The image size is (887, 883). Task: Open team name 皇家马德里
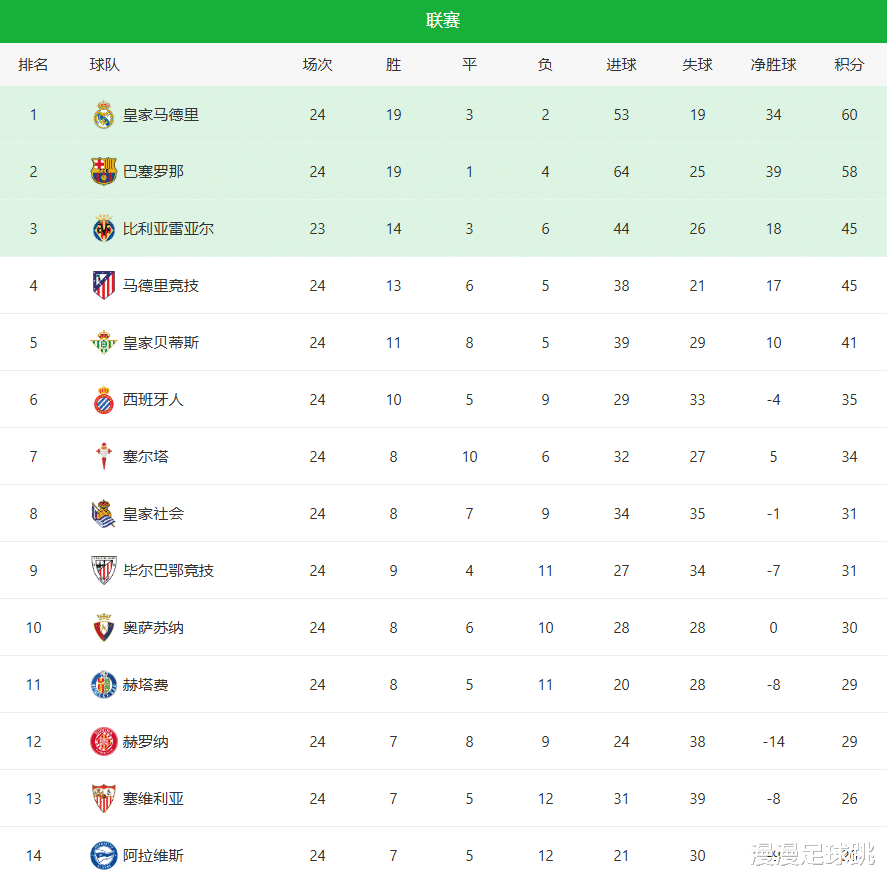[161, 115]
